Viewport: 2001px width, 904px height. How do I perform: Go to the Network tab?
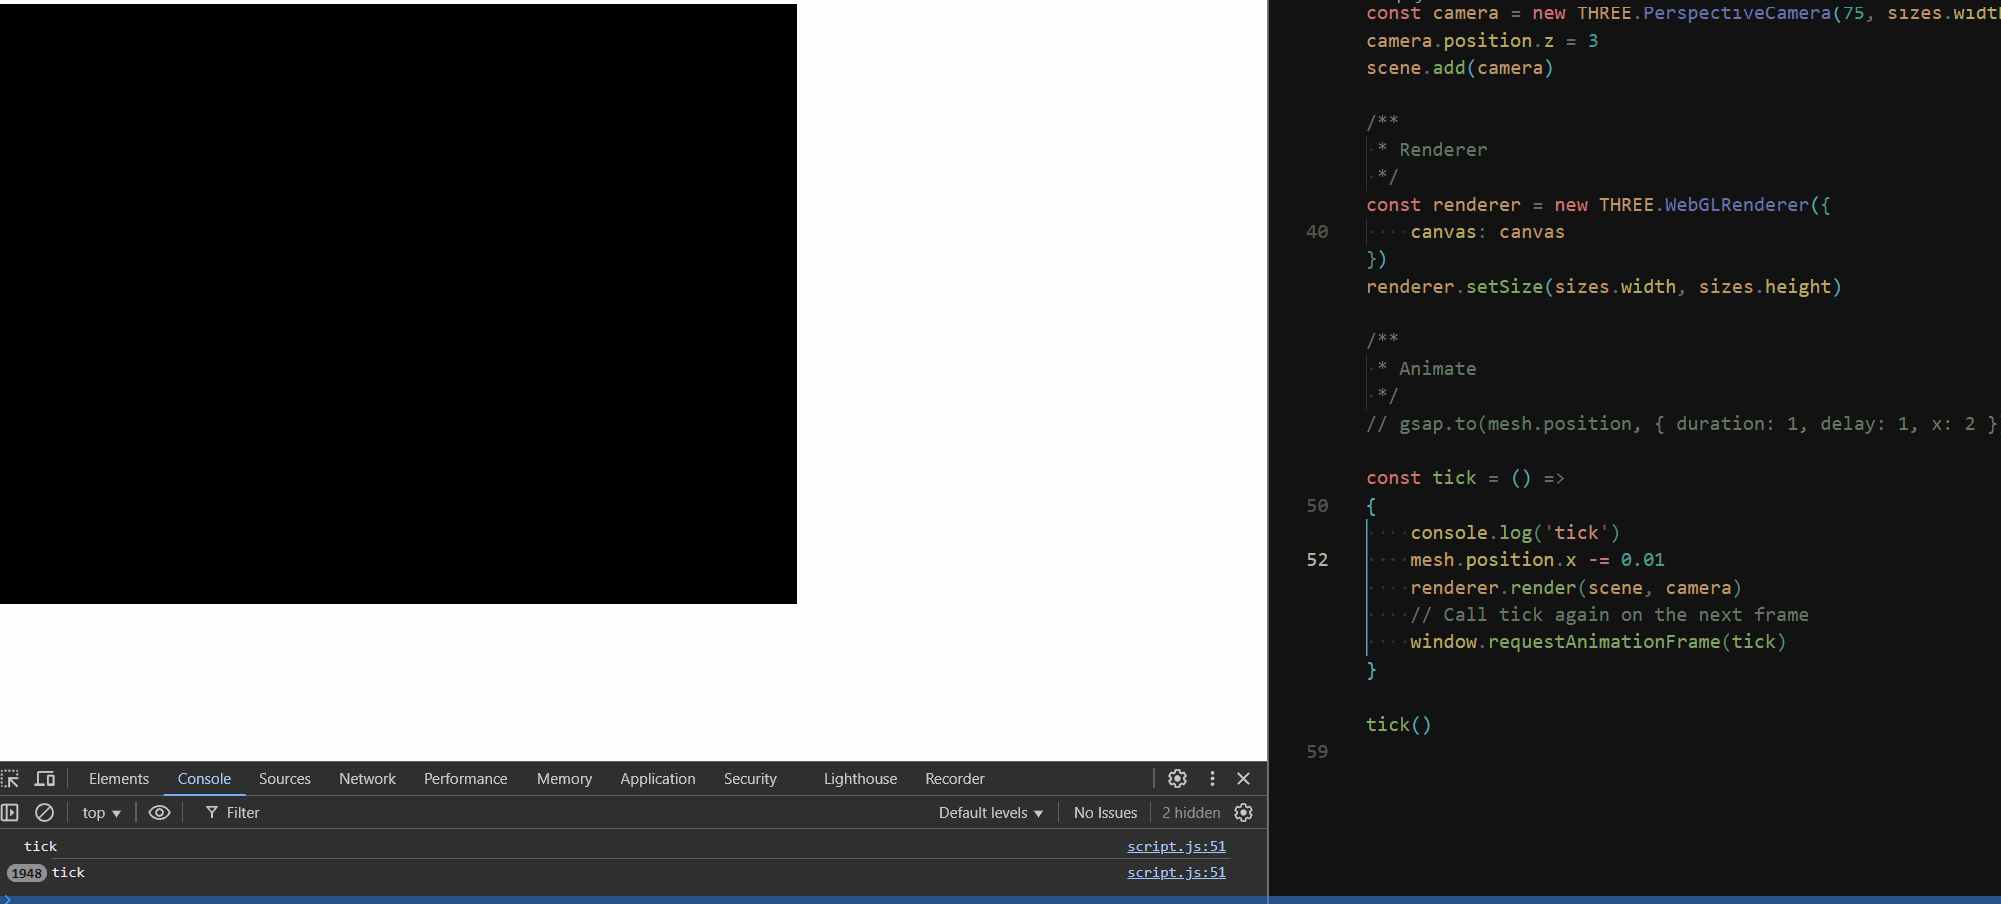click(x=367, y=779)
